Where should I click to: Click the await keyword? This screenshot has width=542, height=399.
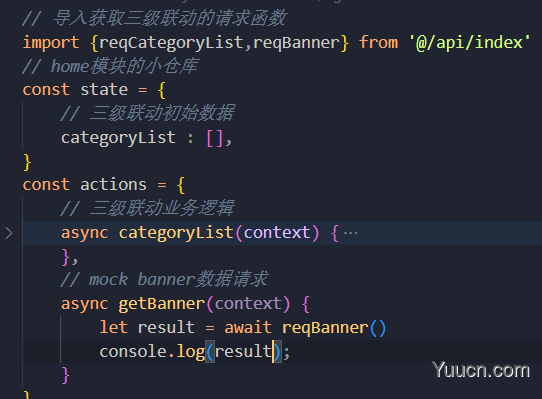(x=247, y=327)
